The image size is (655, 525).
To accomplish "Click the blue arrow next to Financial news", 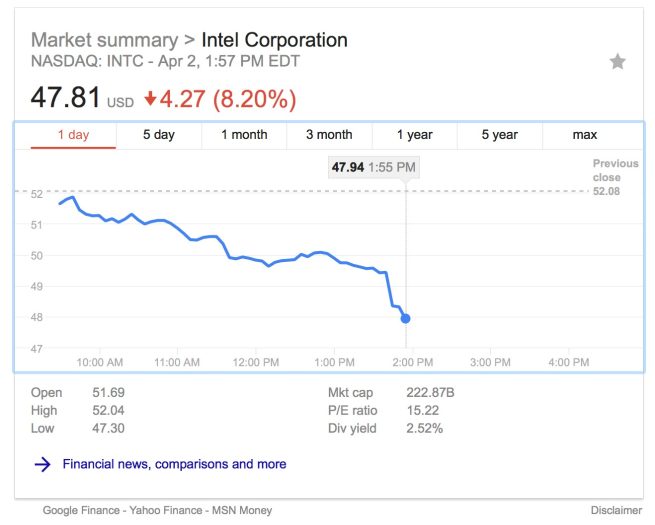I will (43, 464).
